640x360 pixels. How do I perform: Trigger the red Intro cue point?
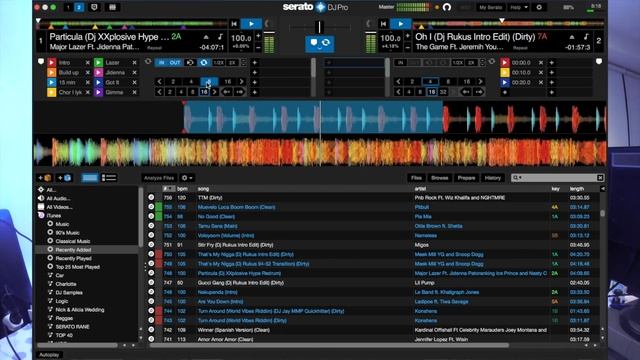(52, 63)
